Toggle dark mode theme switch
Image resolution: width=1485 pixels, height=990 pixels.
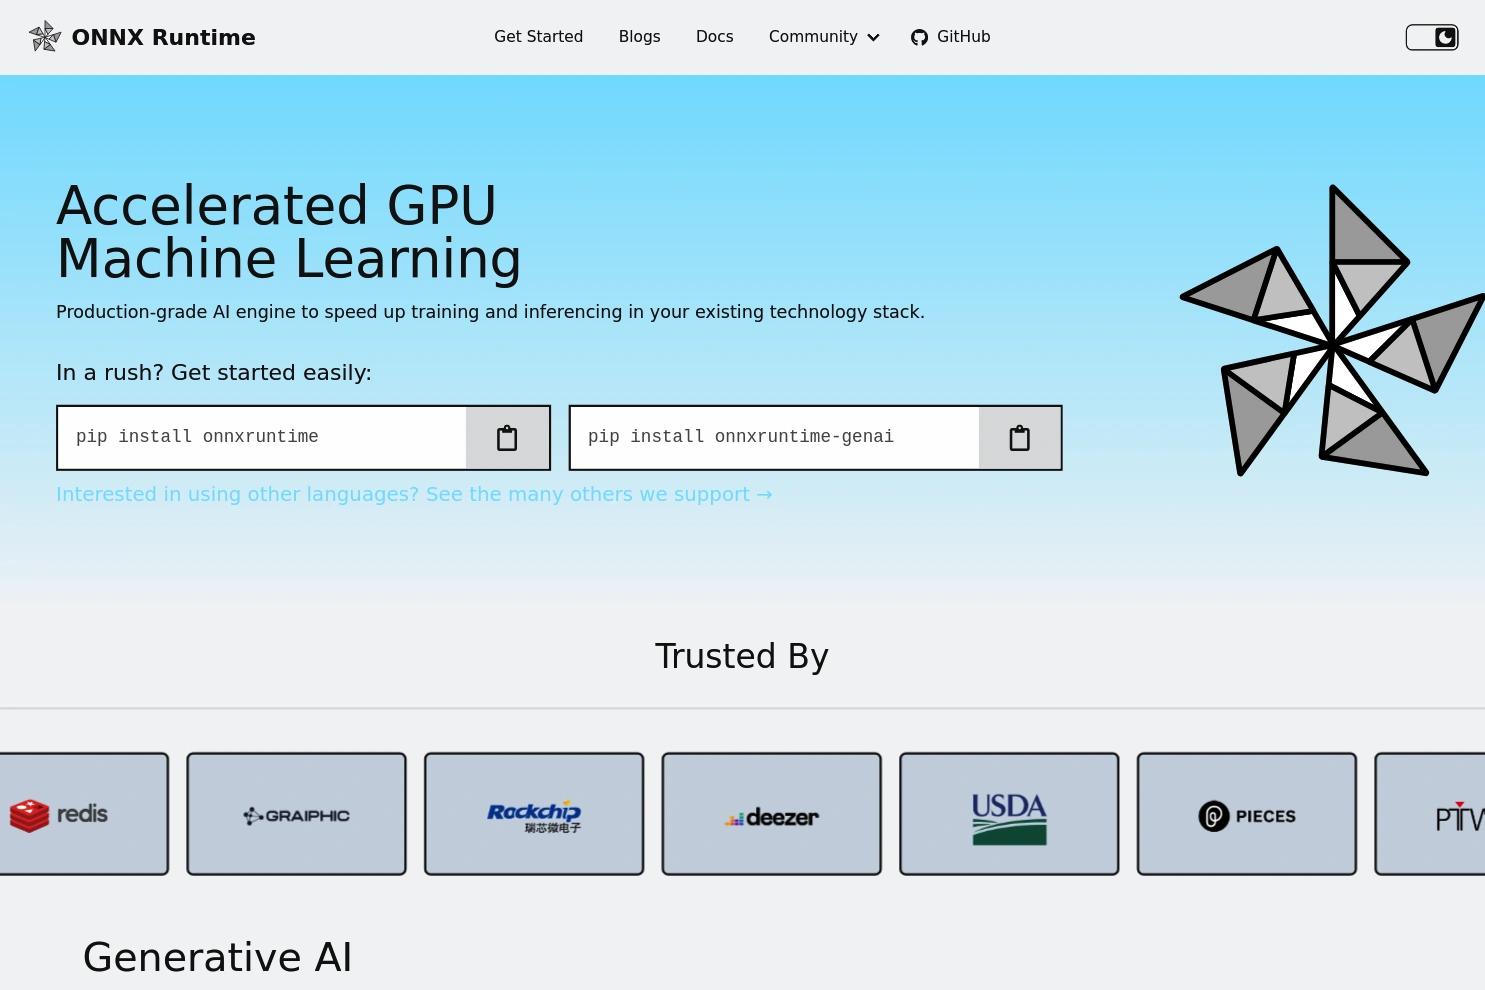coord(1432,37)
